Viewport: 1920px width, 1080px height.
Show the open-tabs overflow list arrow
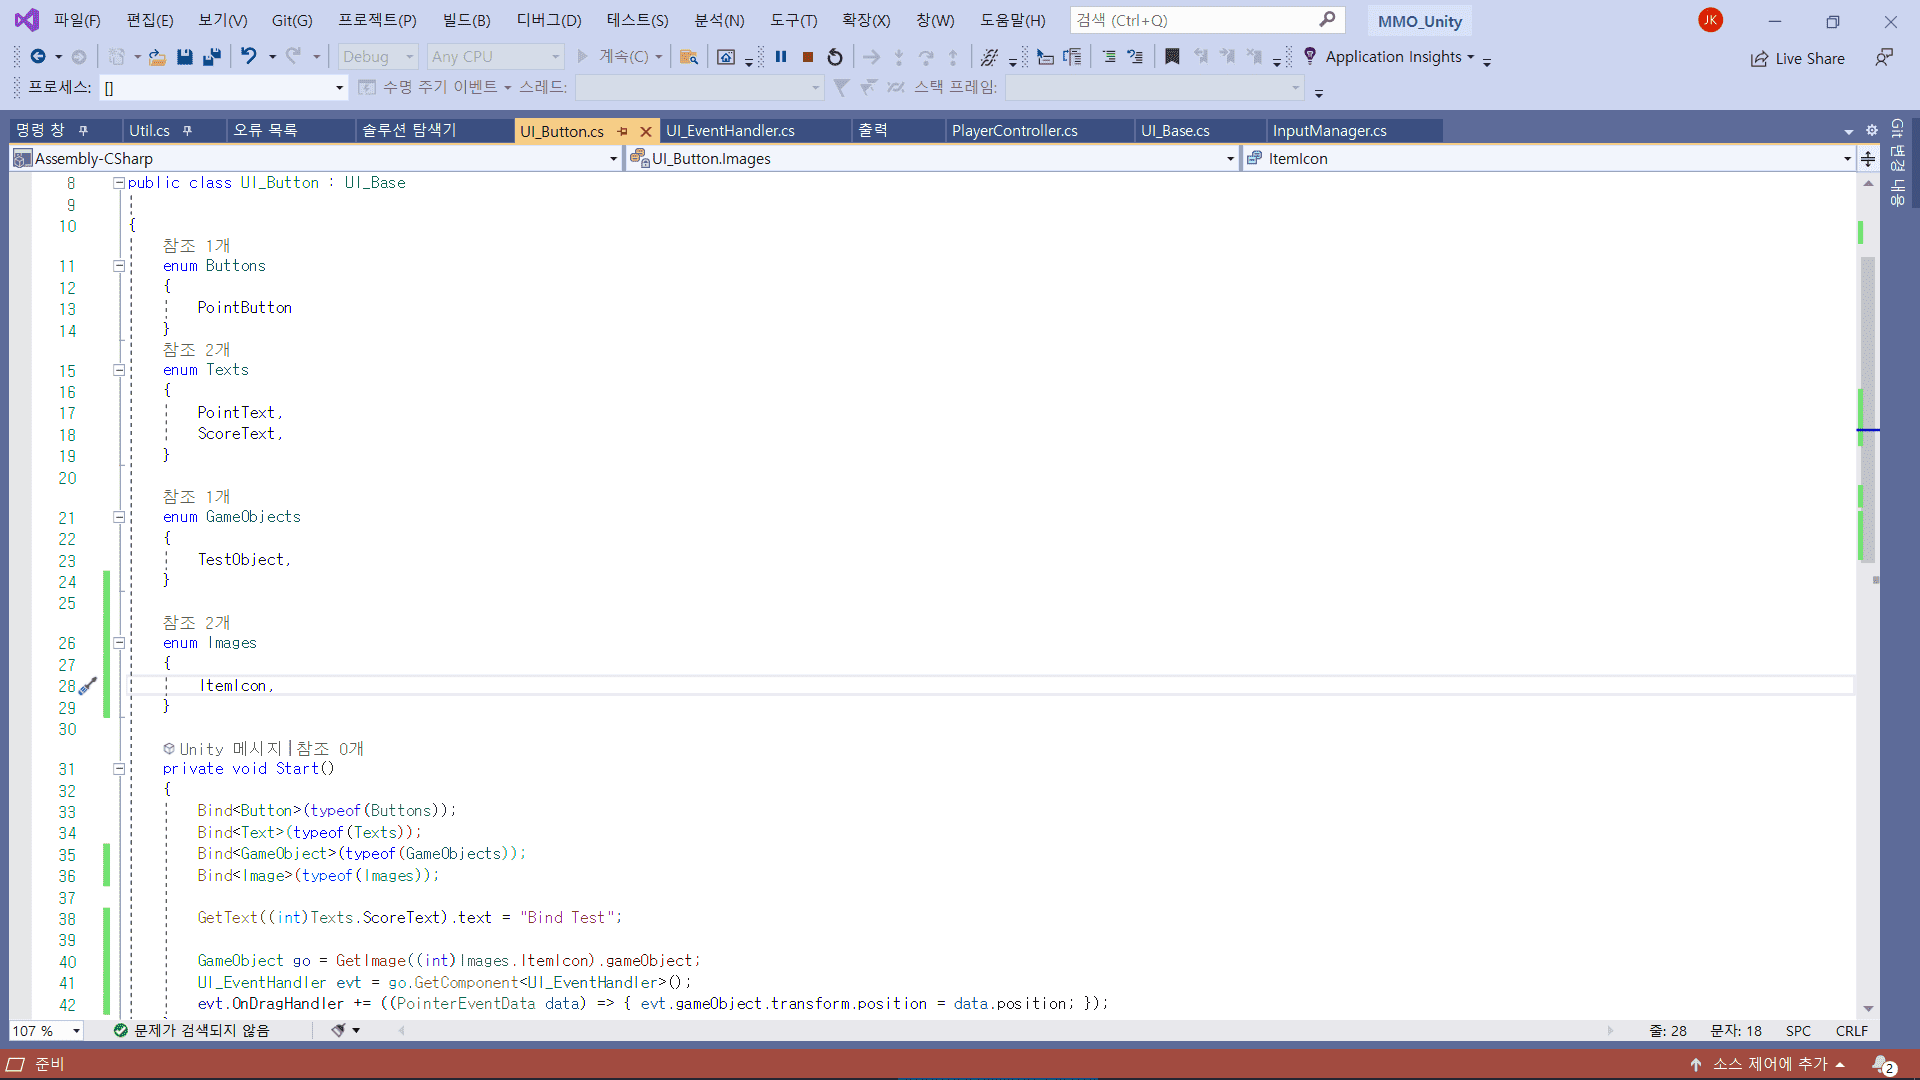[1849, 131]
